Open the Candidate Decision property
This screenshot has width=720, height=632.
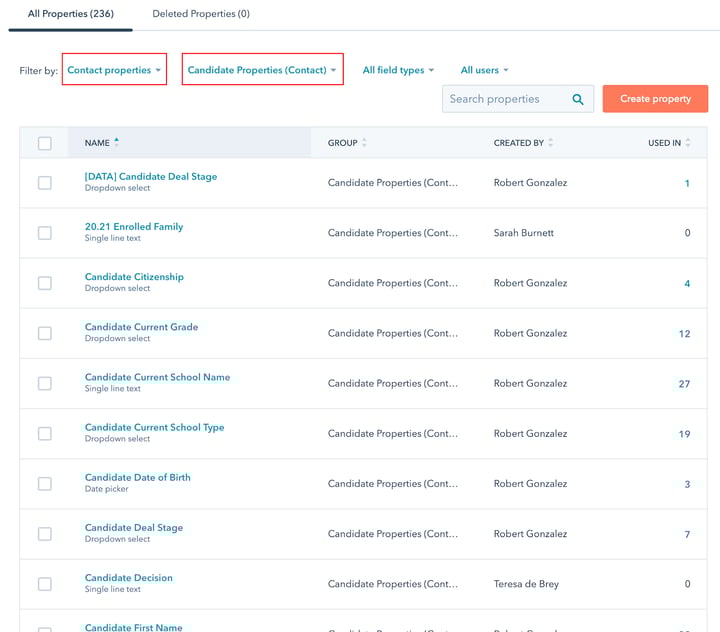coord(129,577)
